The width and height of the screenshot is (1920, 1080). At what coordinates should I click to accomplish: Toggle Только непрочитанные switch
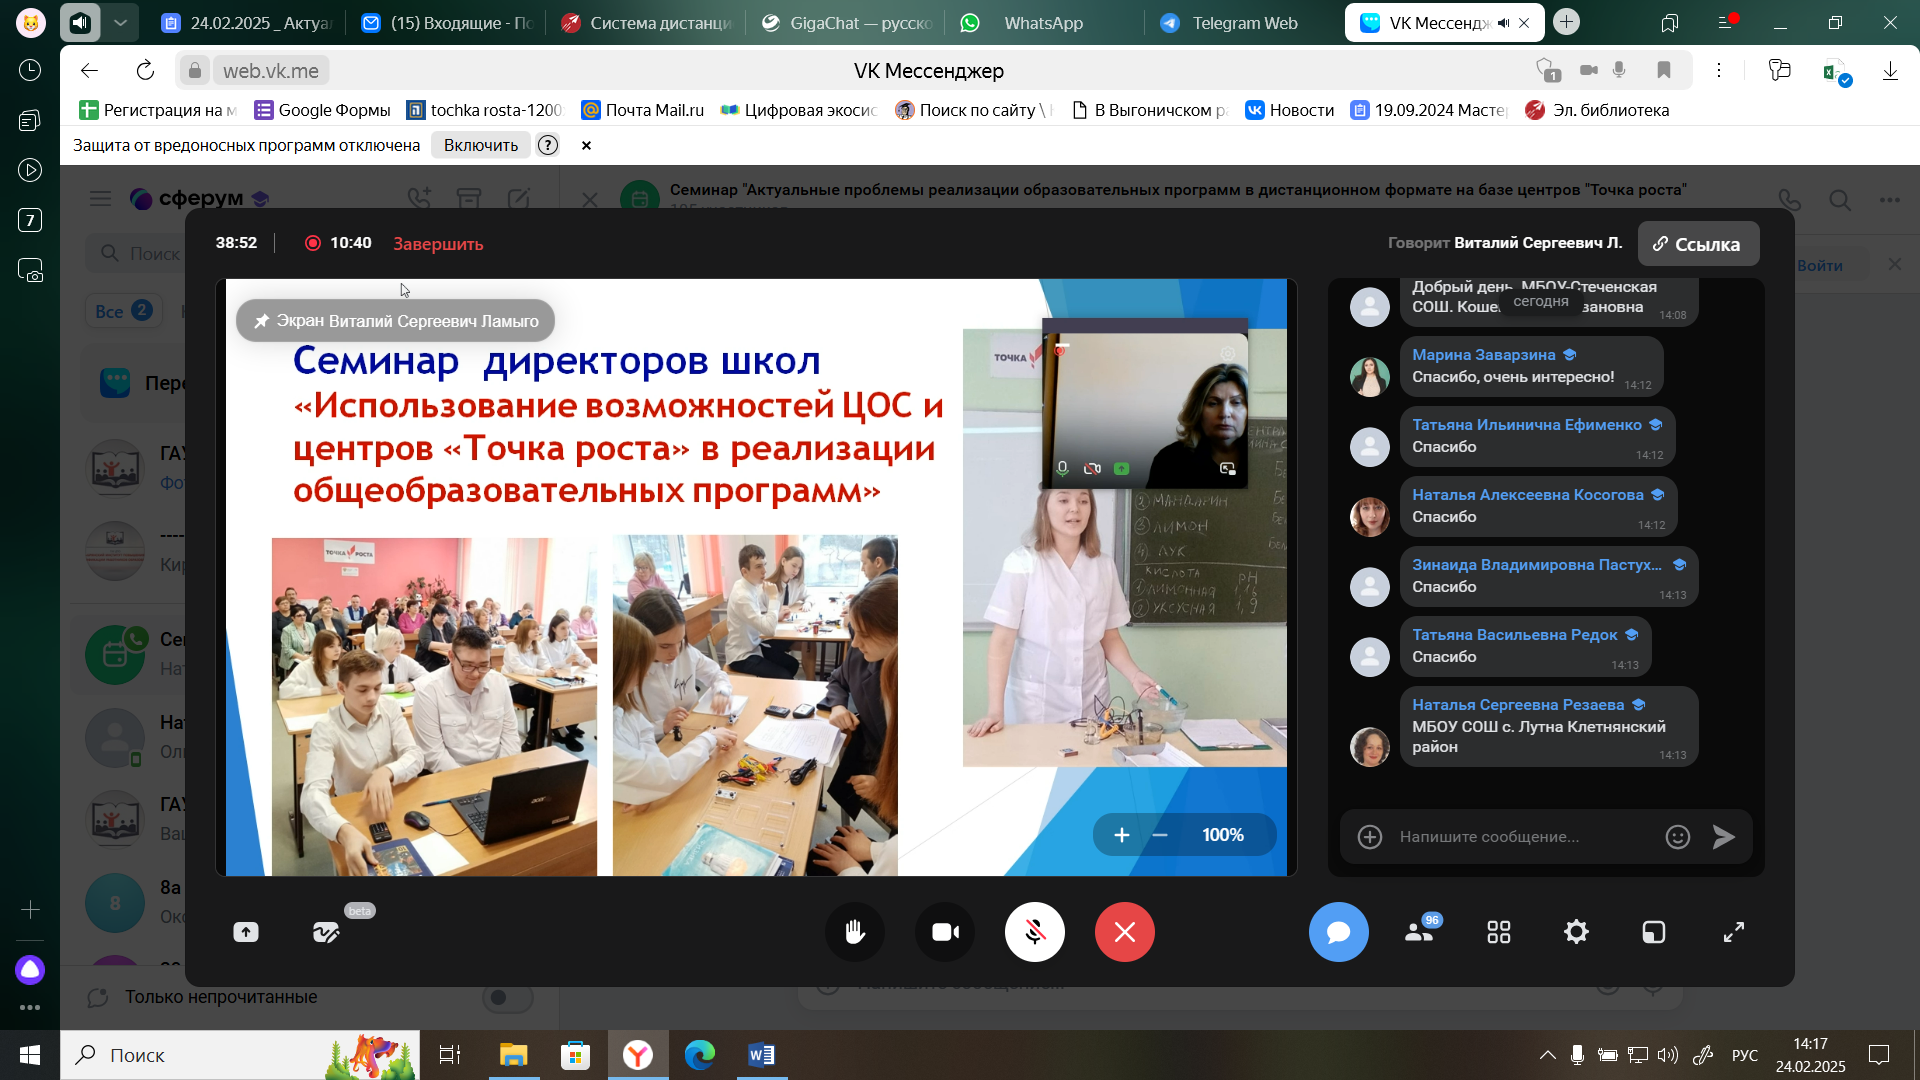tap(507, 997)
